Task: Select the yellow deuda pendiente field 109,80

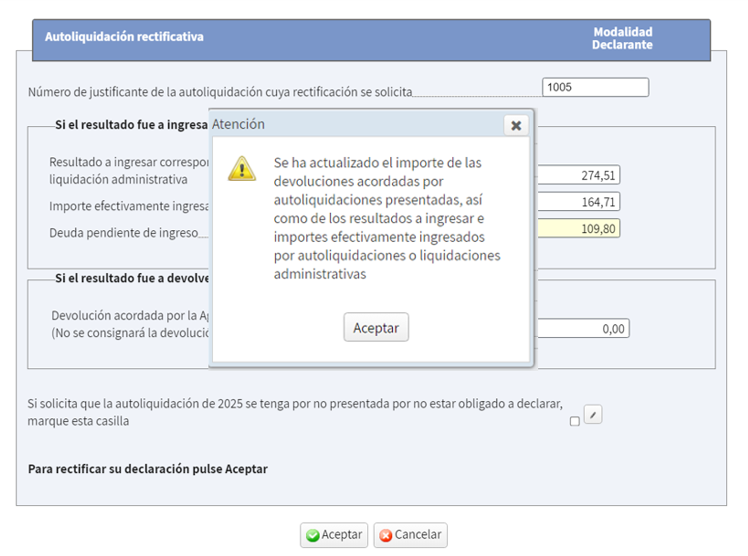Action: [578, 228]
